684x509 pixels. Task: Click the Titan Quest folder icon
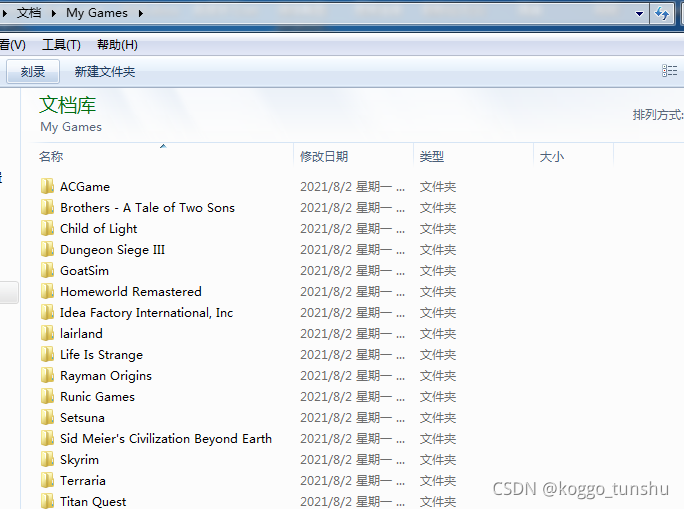point(47,501)
